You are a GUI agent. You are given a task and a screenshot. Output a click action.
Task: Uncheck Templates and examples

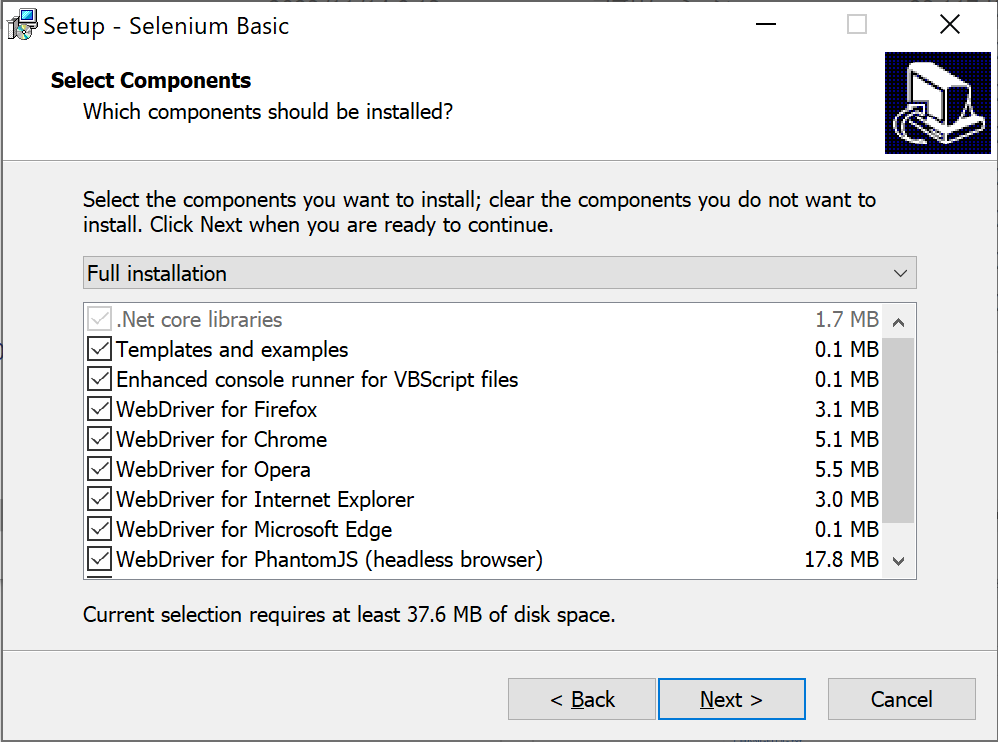(97, 349)
